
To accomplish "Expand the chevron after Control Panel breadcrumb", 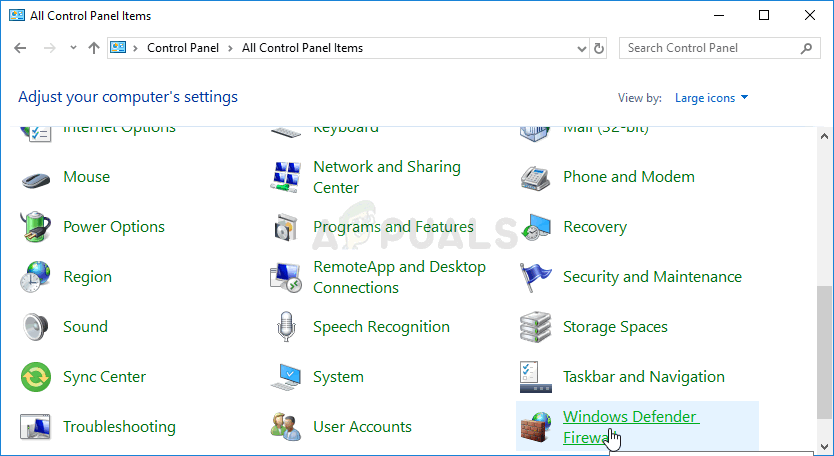I will (230, 48).
